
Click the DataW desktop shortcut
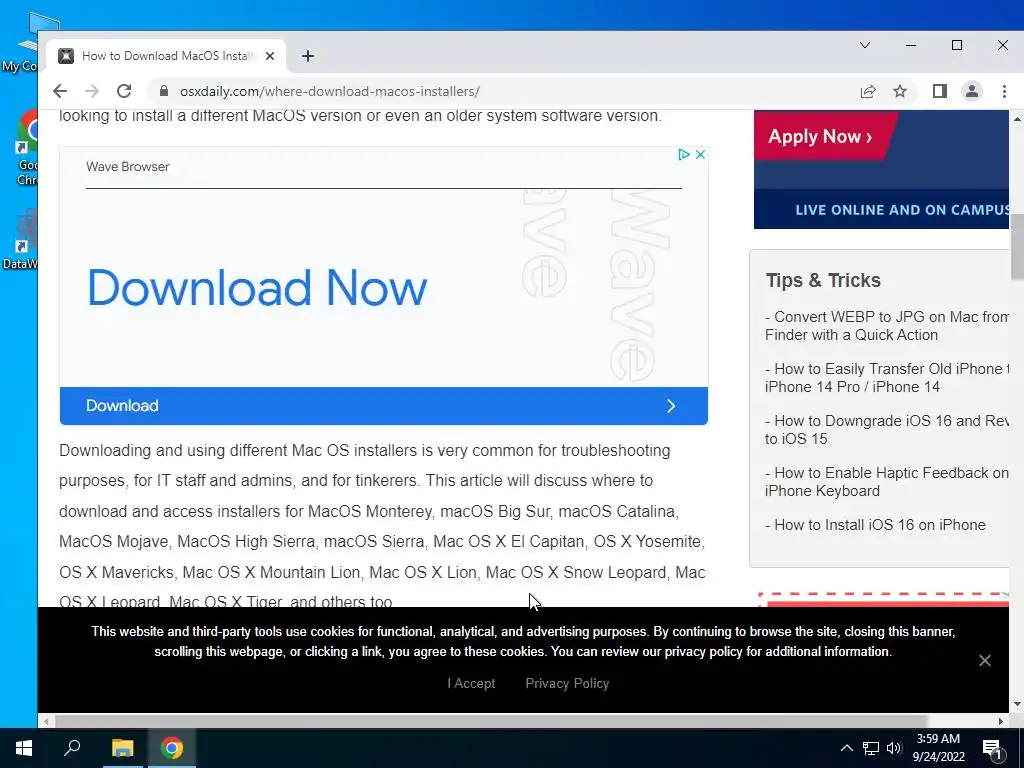tap(20, 239)
